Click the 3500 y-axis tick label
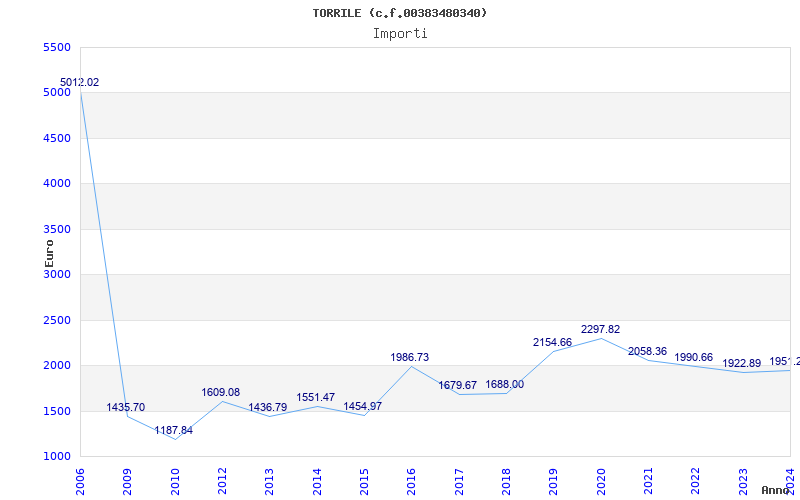The image size is (800, 500). point(57,229)
